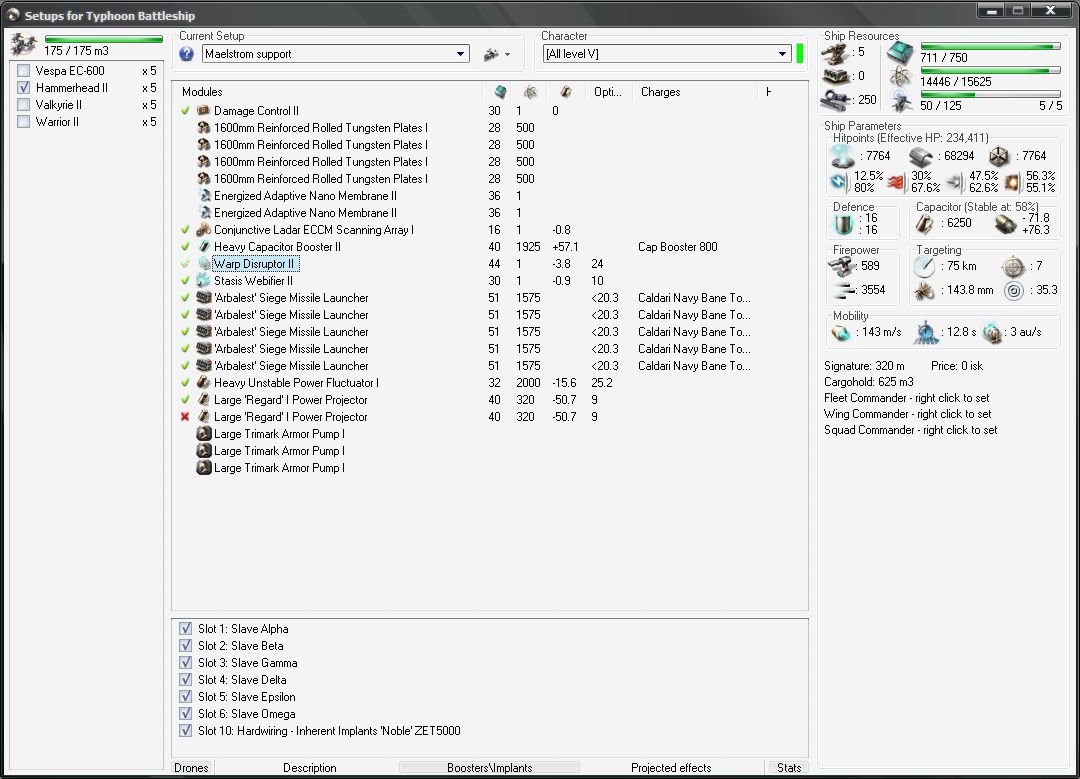The width and height of the screenshot is (1080, 779).
Task: Open the Current Setup dropdown
Action: coord(460,54)
